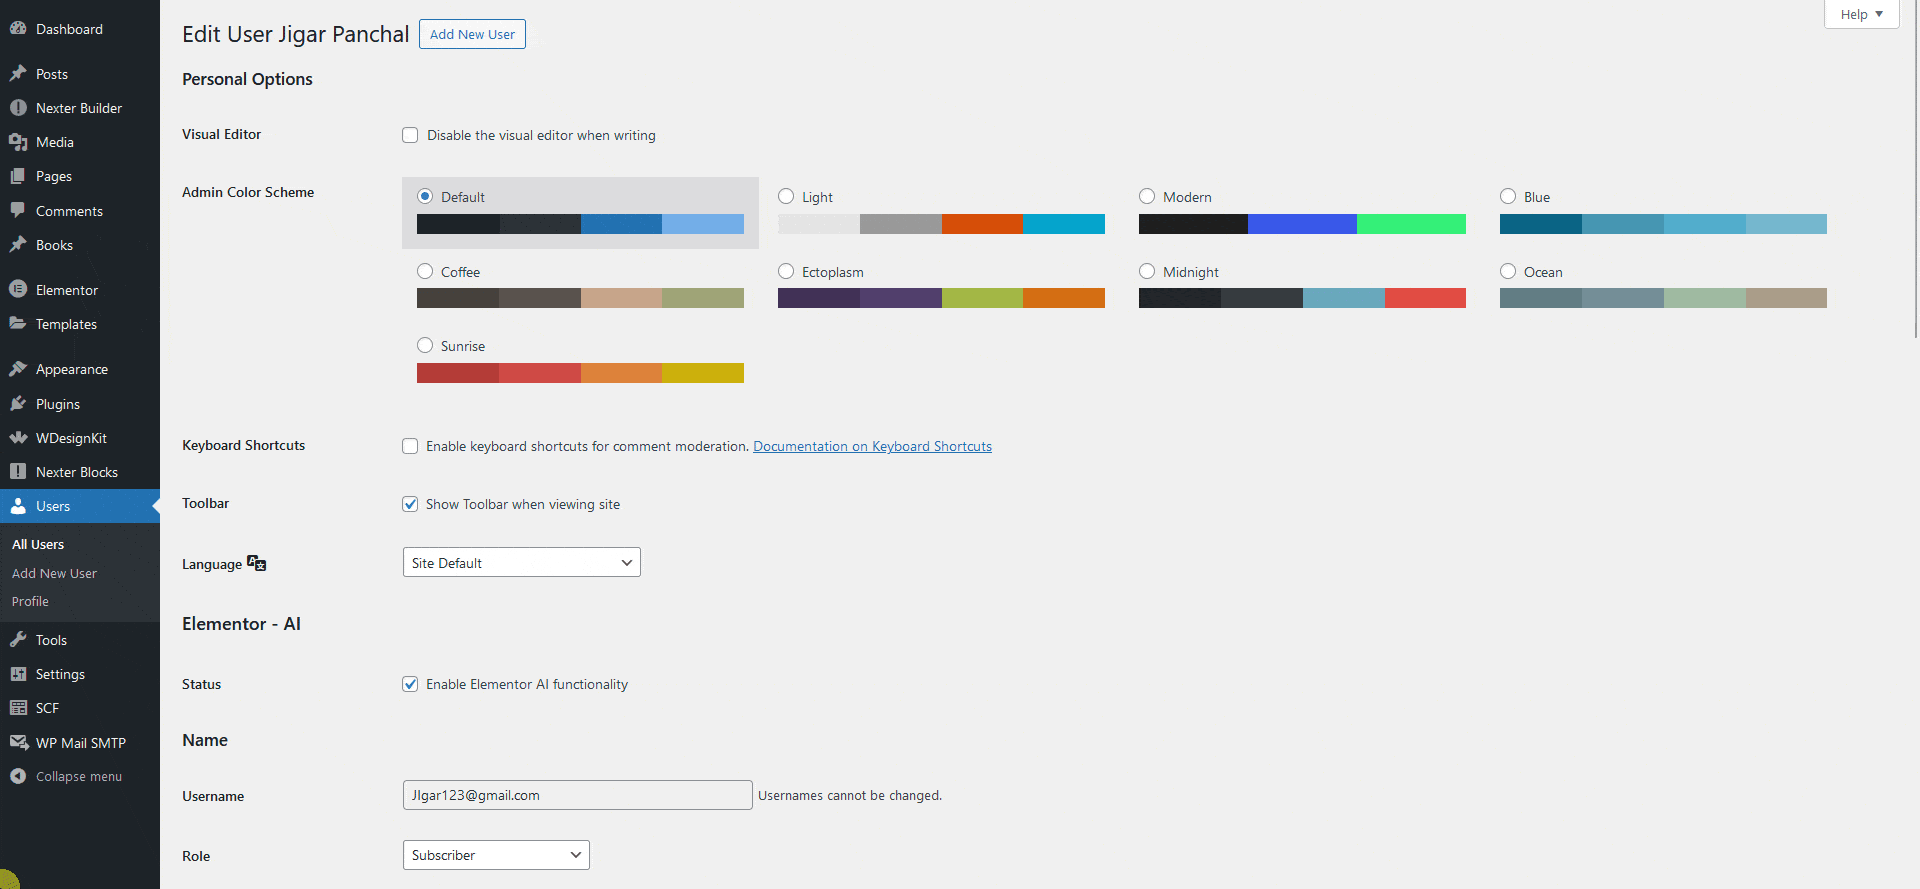Click the Collapse menu arrow icon
This screenshot has height=889, width=1920.
tap(18, 776)
